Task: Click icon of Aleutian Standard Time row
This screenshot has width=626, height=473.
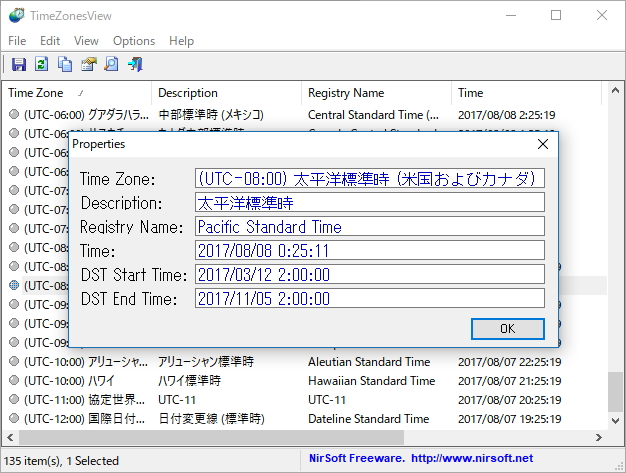Action: point(14,362)
